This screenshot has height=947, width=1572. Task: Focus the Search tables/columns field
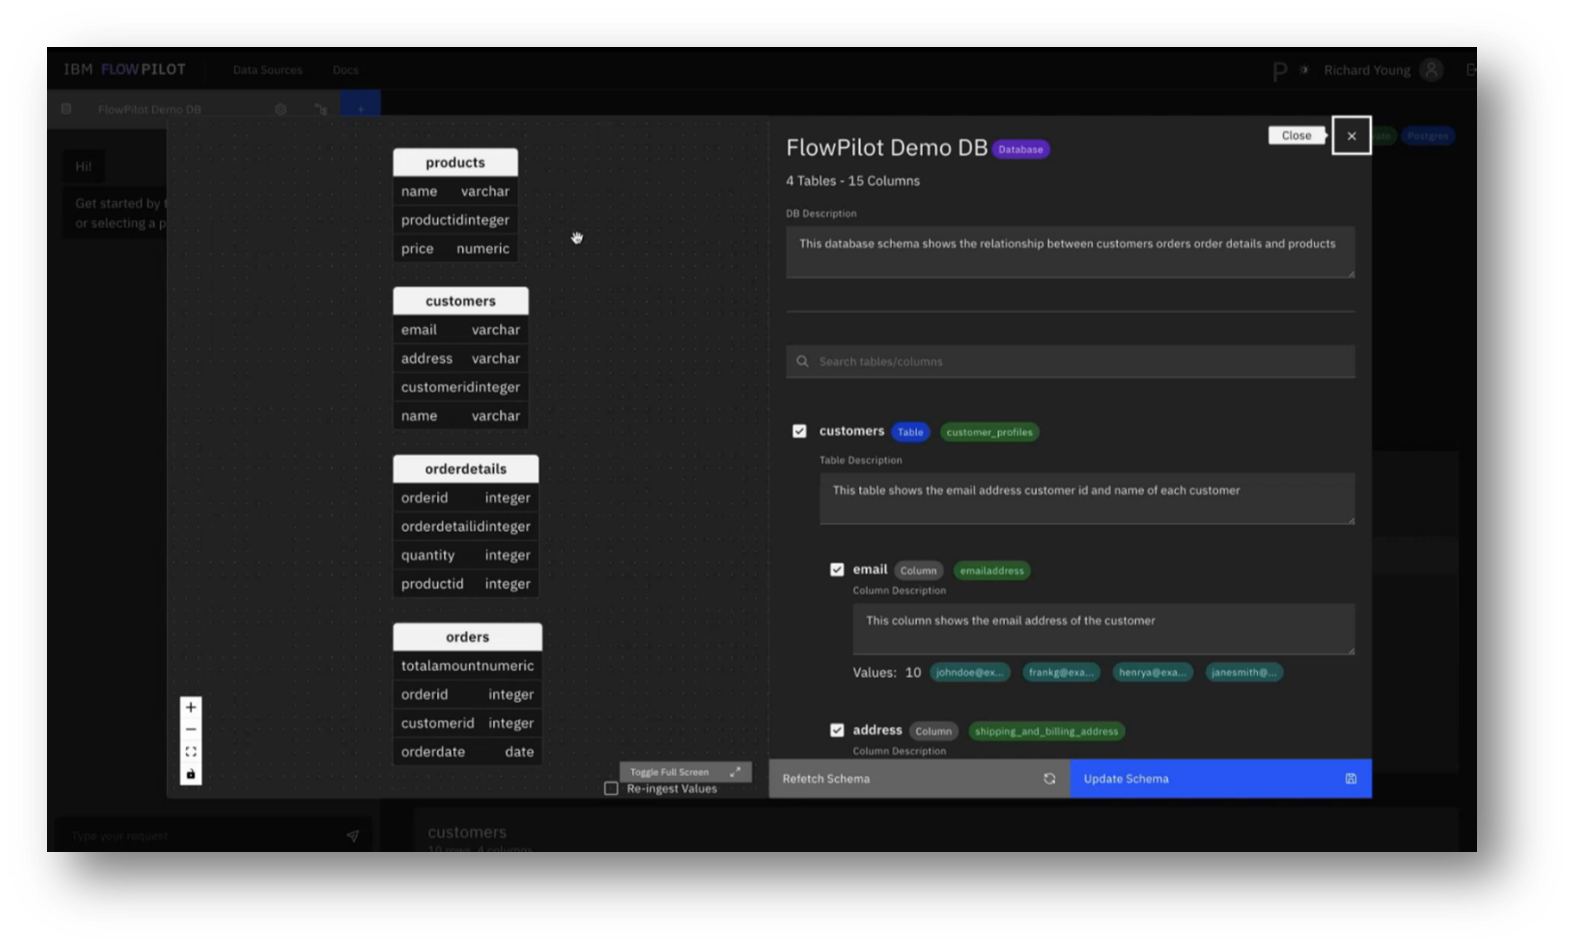point(1070,362)
